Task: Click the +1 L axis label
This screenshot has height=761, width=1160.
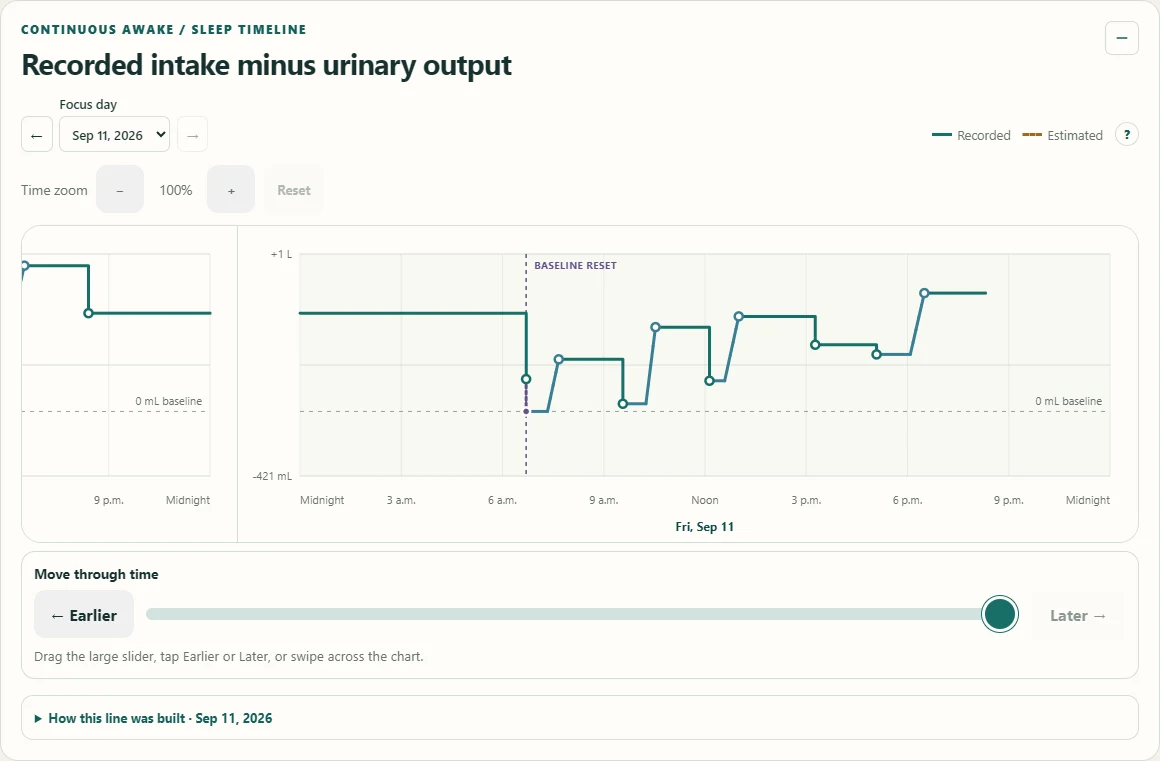Action: point(281,254)
